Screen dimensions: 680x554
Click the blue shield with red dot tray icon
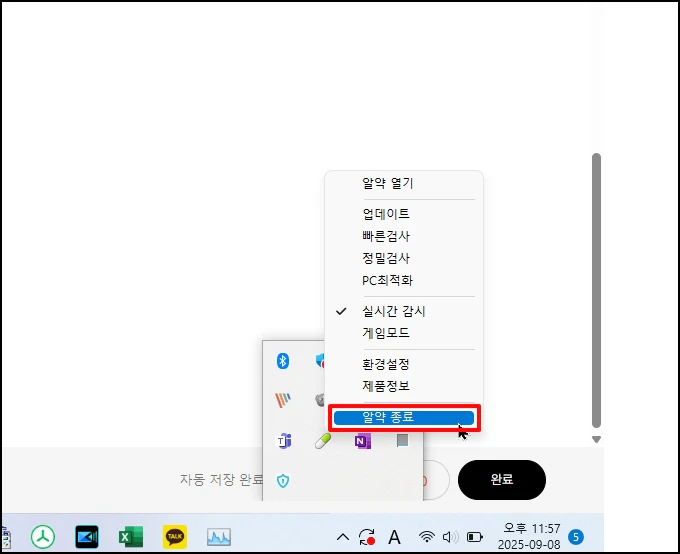[x=320, y=361]
